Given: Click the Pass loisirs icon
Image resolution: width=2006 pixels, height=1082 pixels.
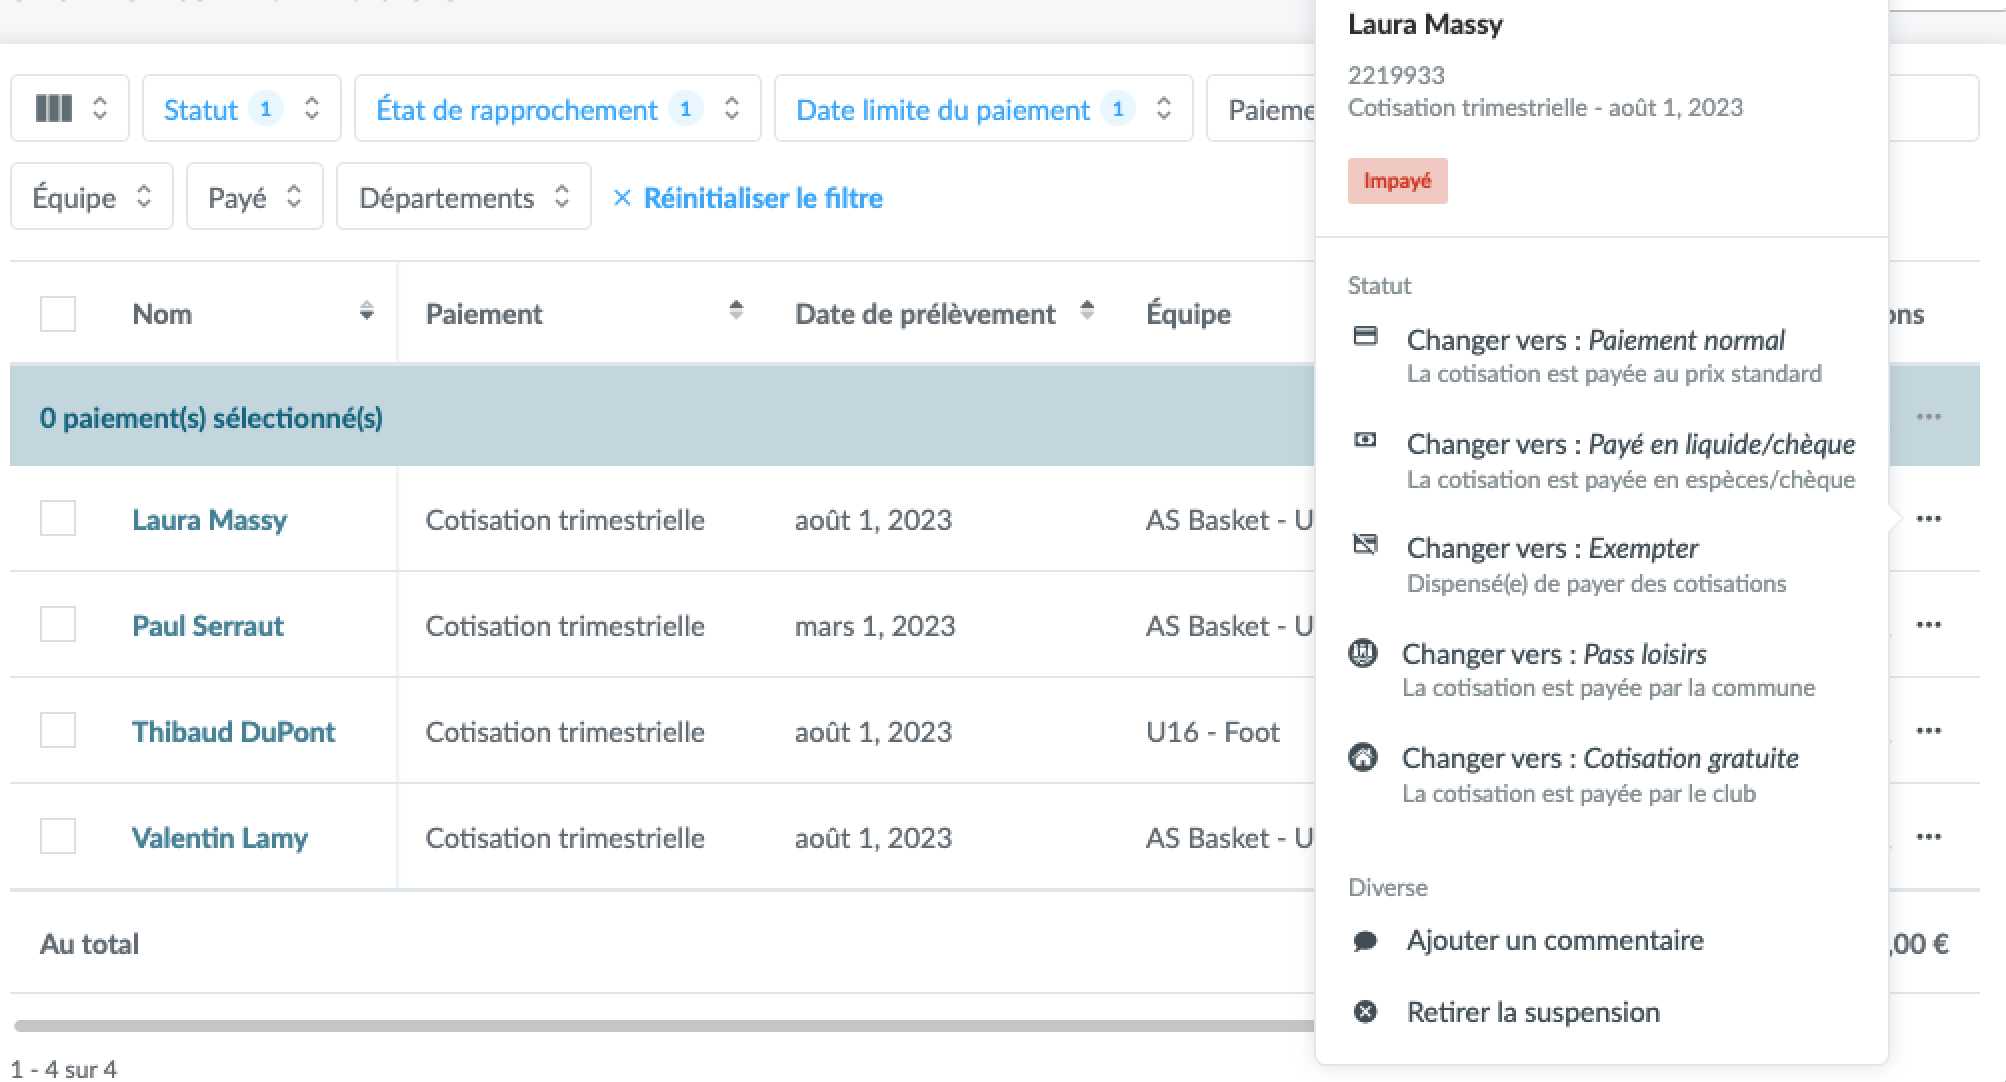Looking at the screenshot, I should 1363,654.
